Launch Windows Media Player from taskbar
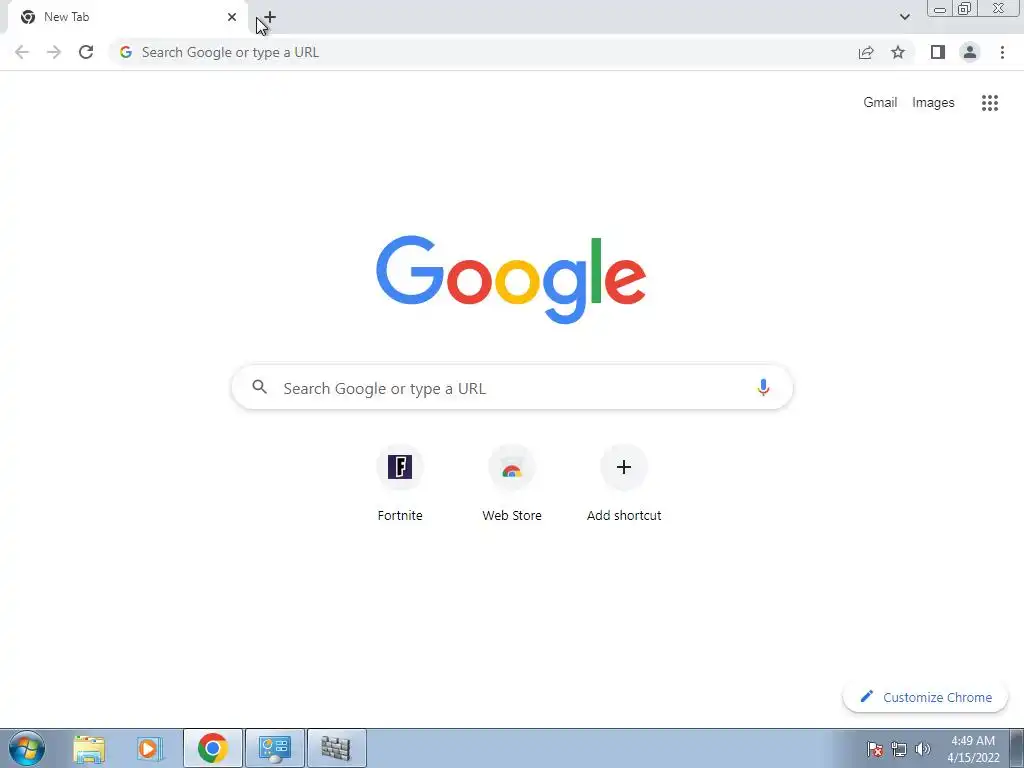 click(150, 748)
